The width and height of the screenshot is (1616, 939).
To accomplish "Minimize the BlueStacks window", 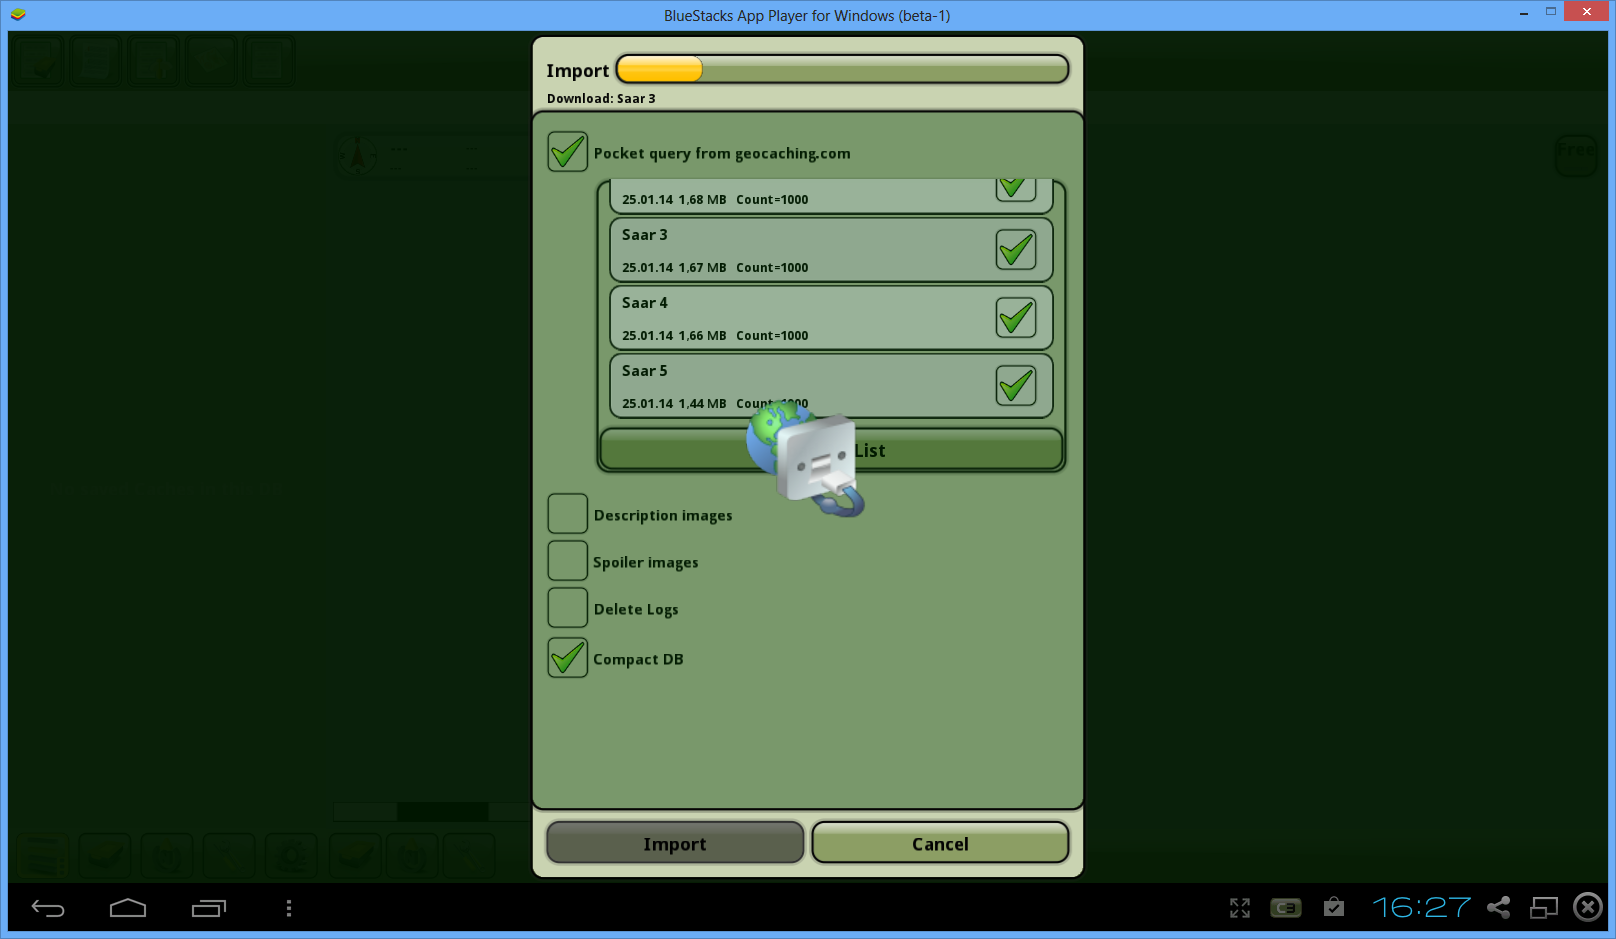I will point(1524,13).
